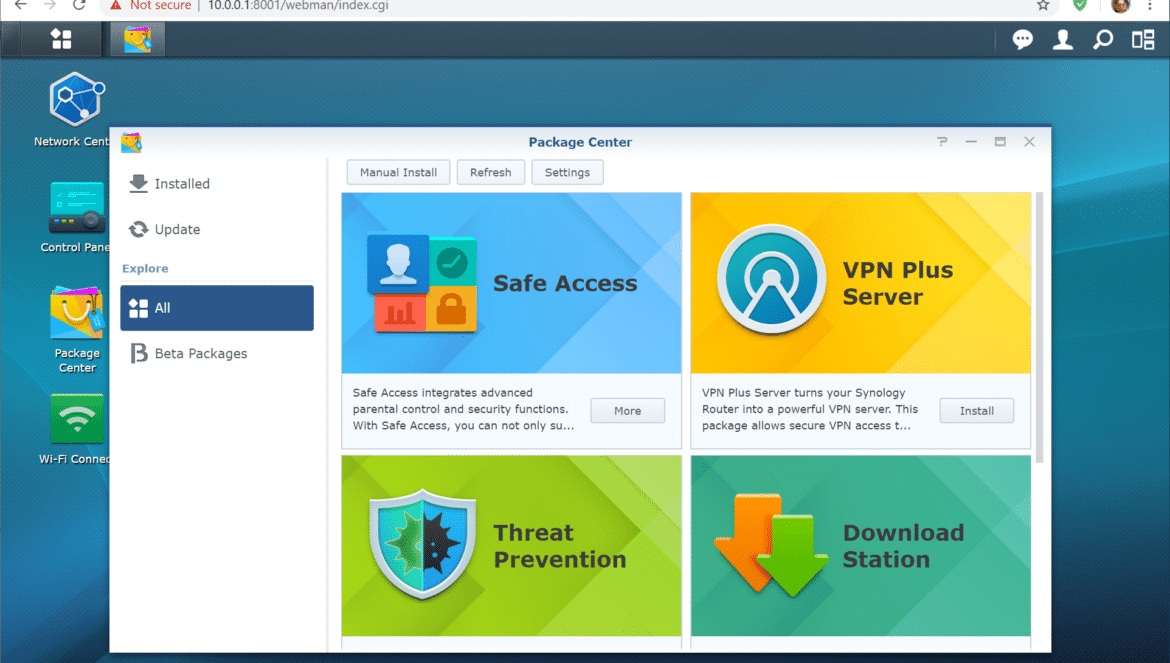Viewport: 1170px width, 663px height.
Task: Click More button for Safe Access
Action: pyautogui.click(x=628, y=411)
